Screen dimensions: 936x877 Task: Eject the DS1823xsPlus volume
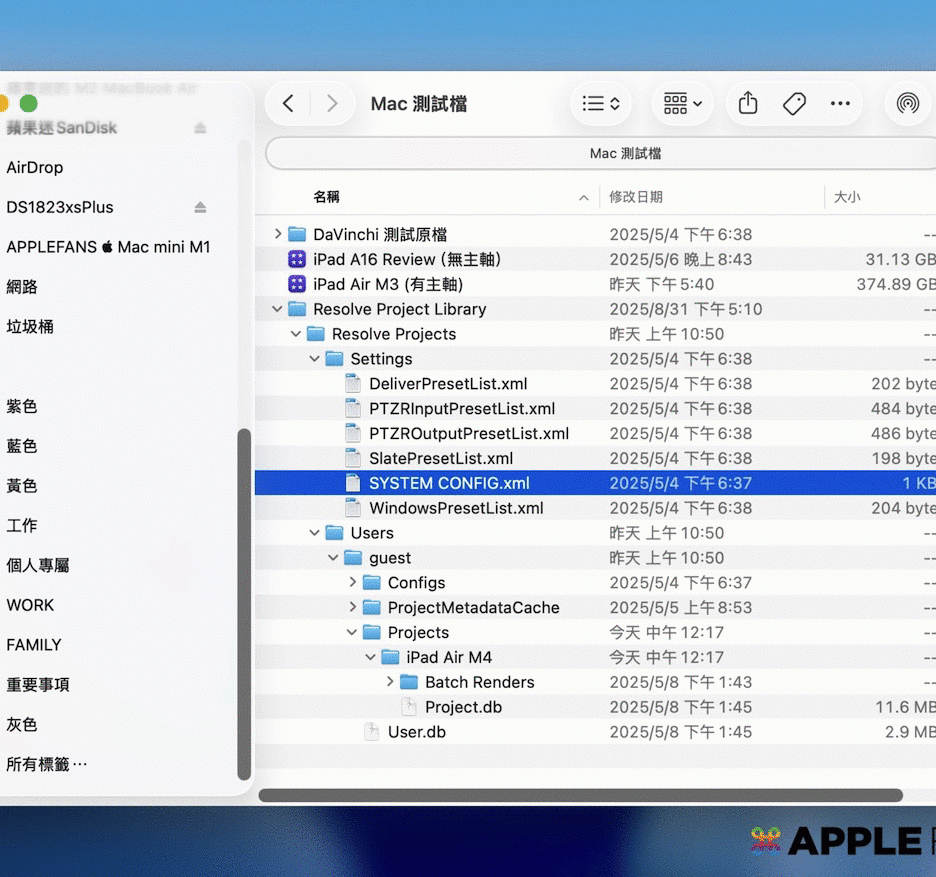point(200,207)
